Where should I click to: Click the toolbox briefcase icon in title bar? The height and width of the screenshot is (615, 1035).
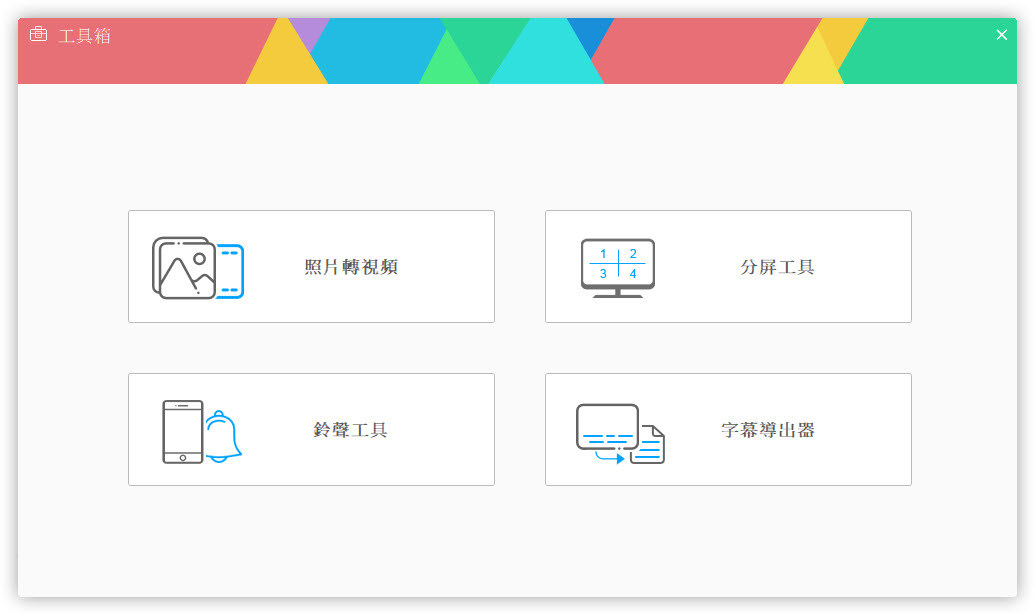(x=38, y=34)
